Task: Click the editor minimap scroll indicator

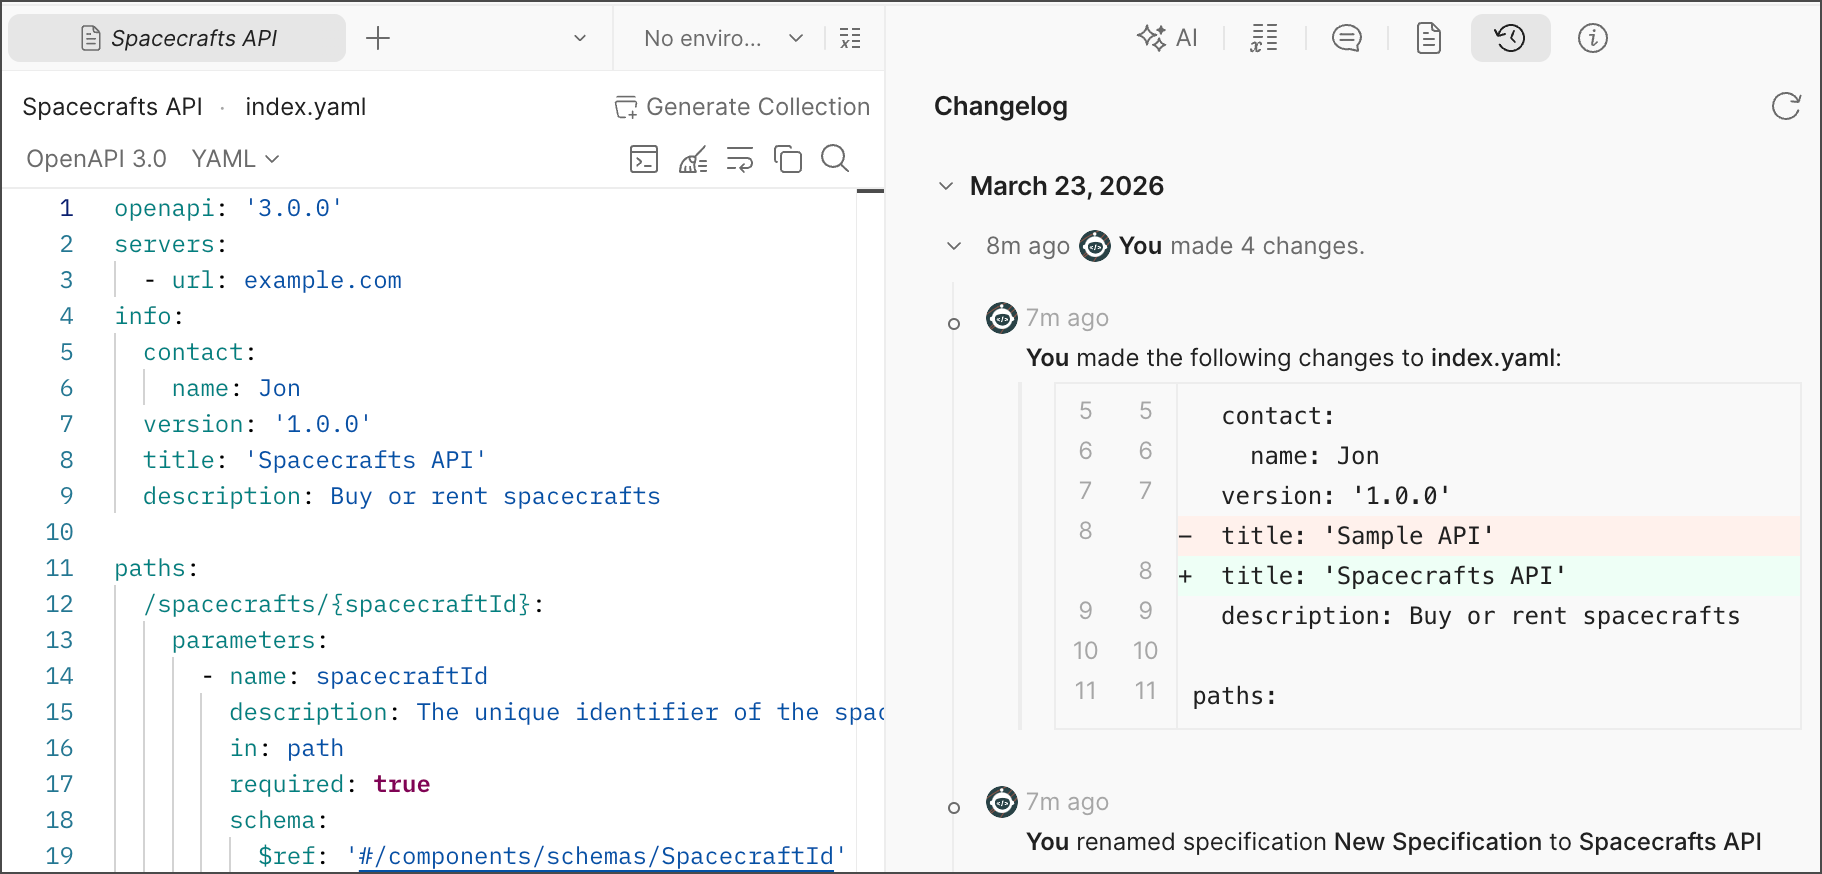Action: click(x=870, y=191)
